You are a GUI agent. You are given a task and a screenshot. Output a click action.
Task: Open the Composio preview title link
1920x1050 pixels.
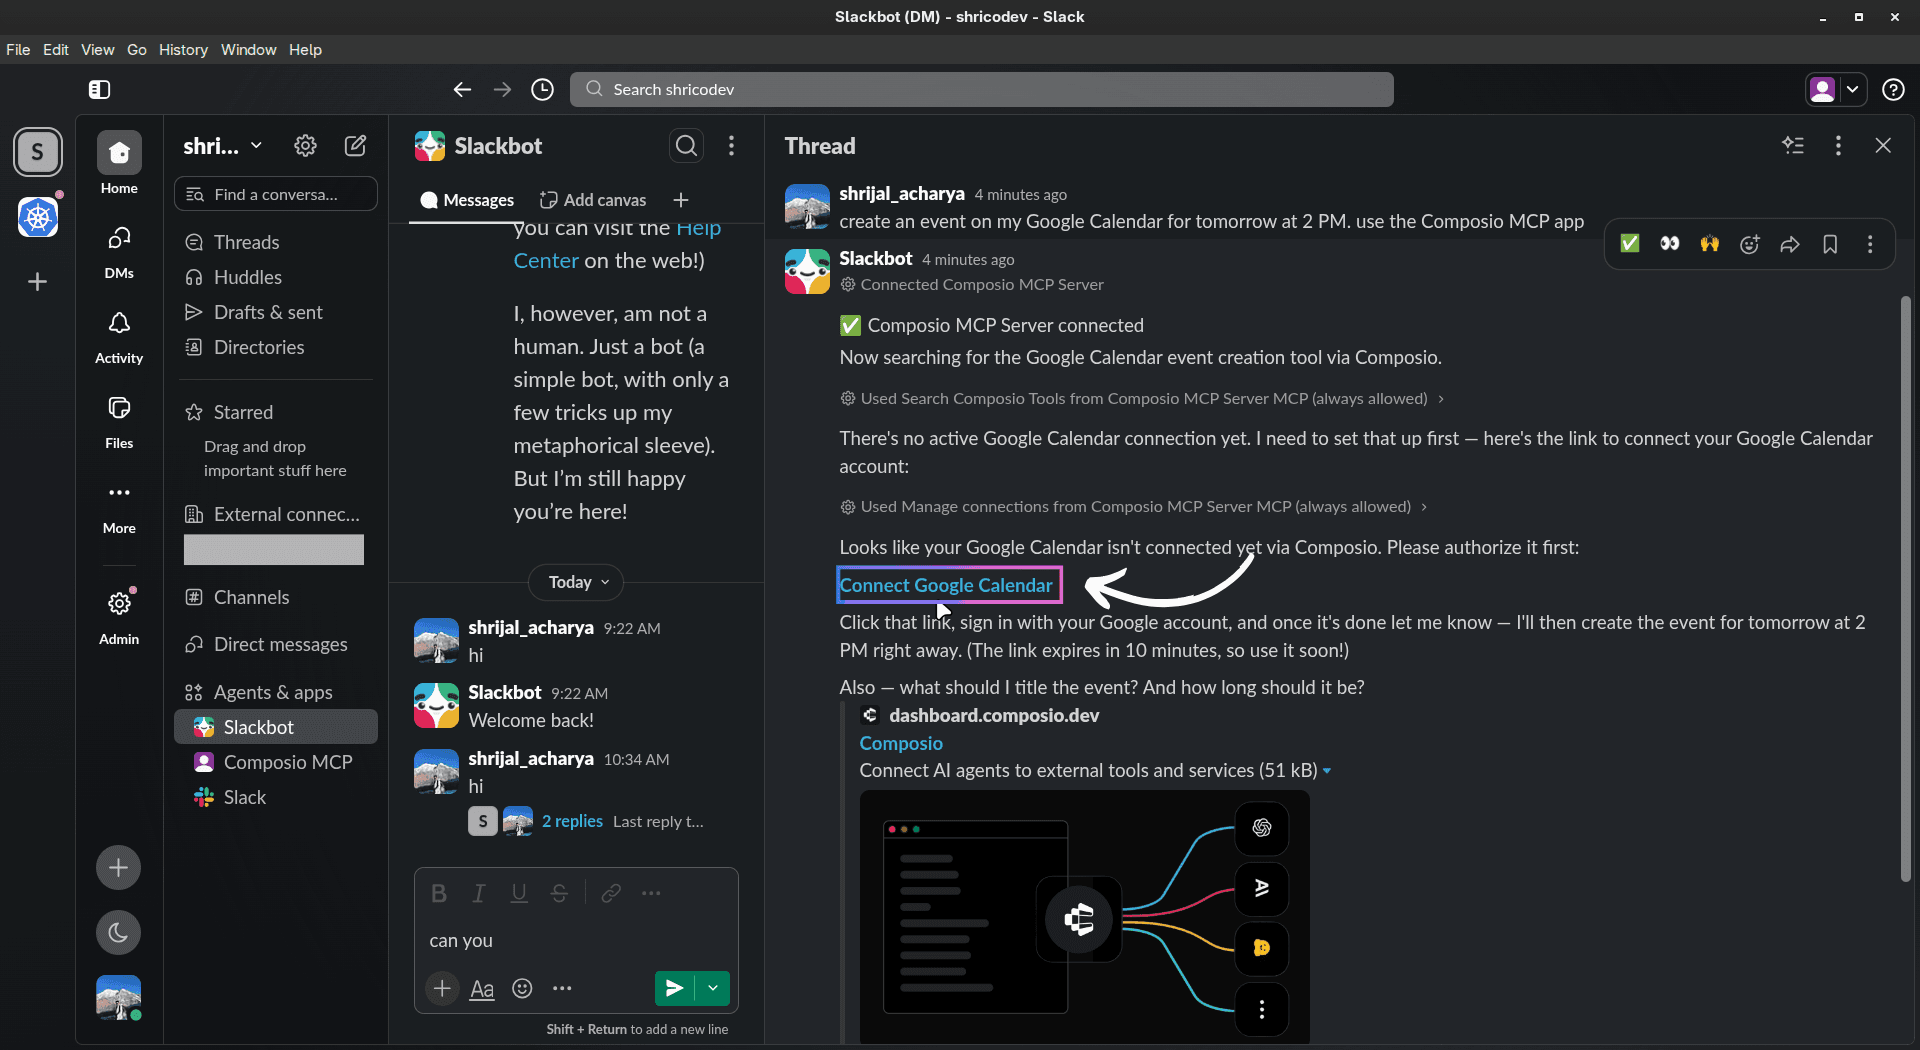coord(901,744)
